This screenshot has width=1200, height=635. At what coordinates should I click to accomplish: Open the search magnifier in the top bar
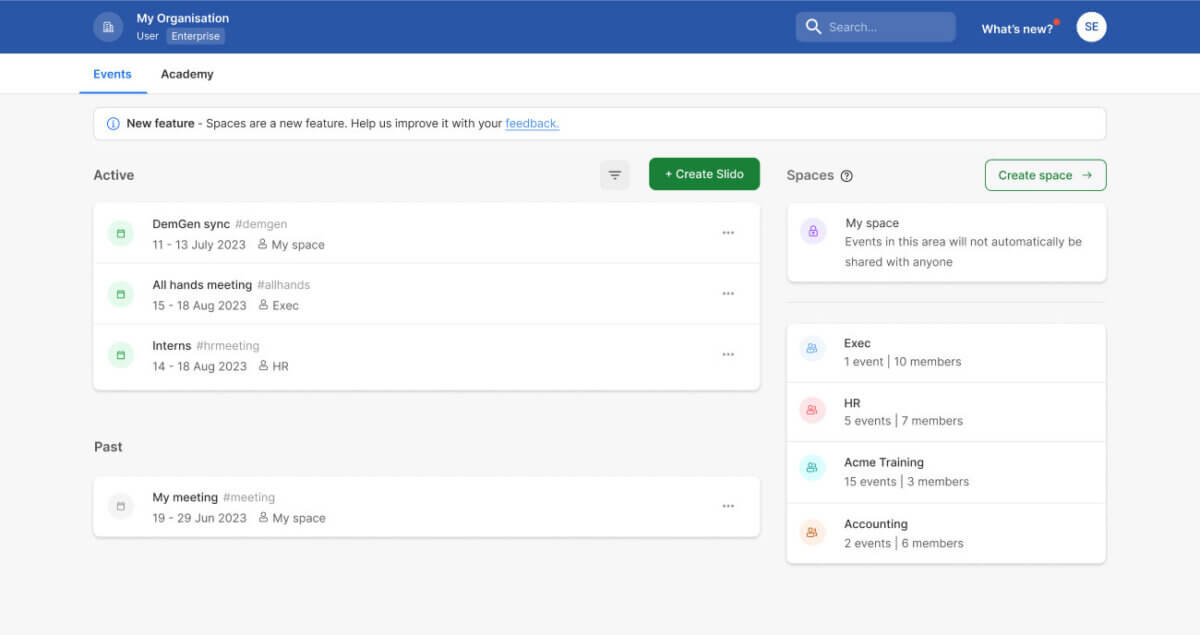(x=813, y=27)
